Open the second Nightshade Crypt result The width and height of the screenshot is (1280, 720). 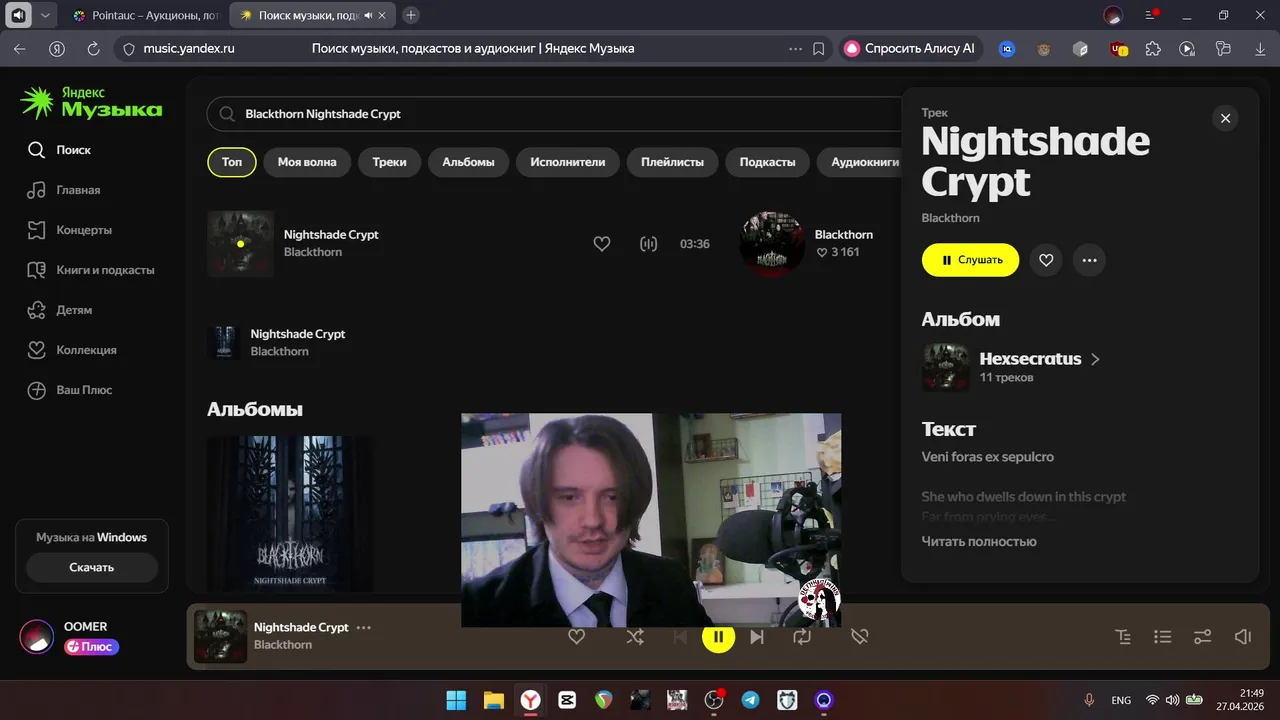pyautogui.click(x=298, y=342)
